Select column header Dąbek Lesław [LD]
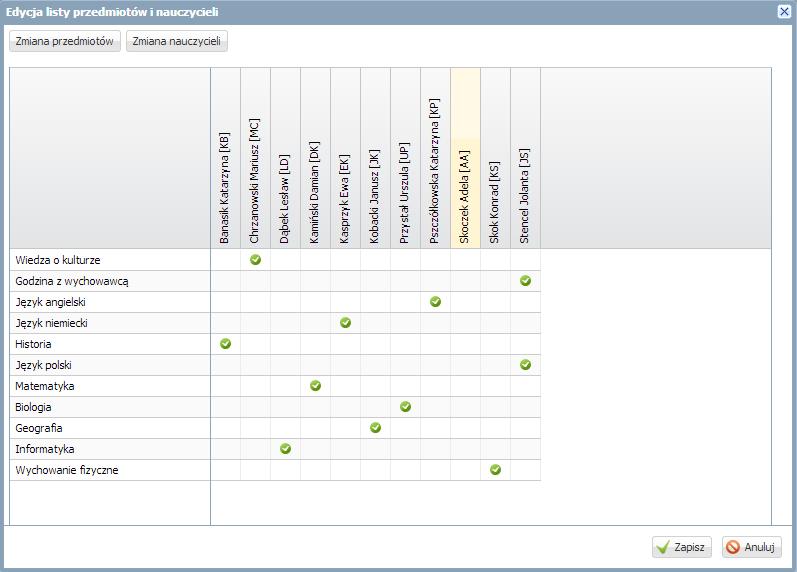 [x=286, y=158]
